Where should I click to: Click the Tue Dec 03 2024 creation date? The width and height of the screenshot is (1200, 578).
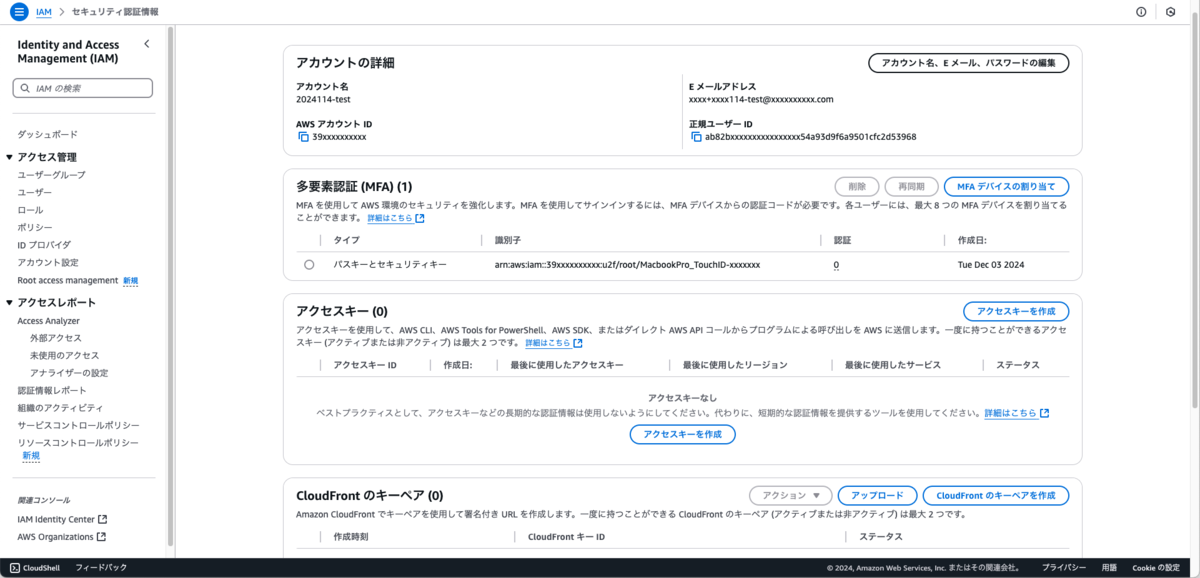[991, 265]
